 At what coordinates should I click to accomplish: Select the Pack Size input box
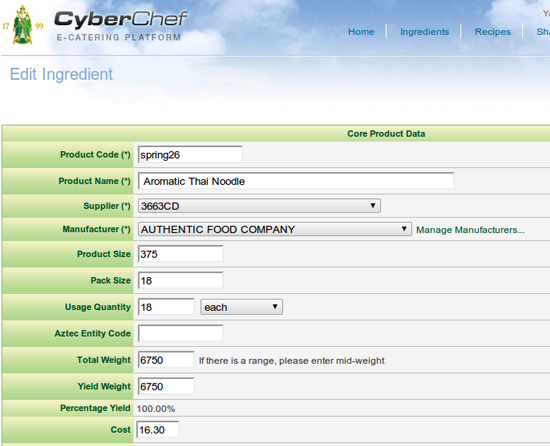180,281
